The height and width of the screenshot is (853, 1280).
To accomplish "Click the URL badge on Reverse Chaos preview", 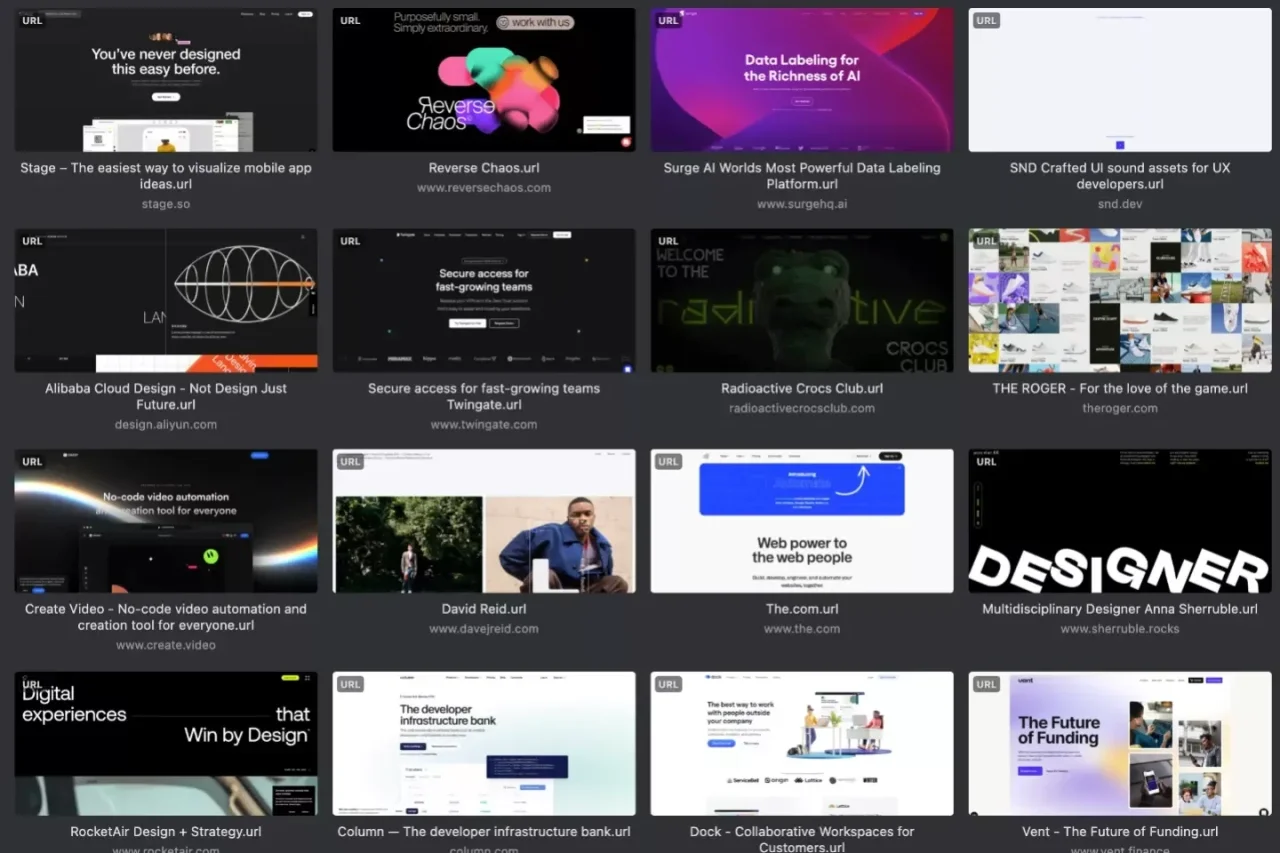I will 350,21.
